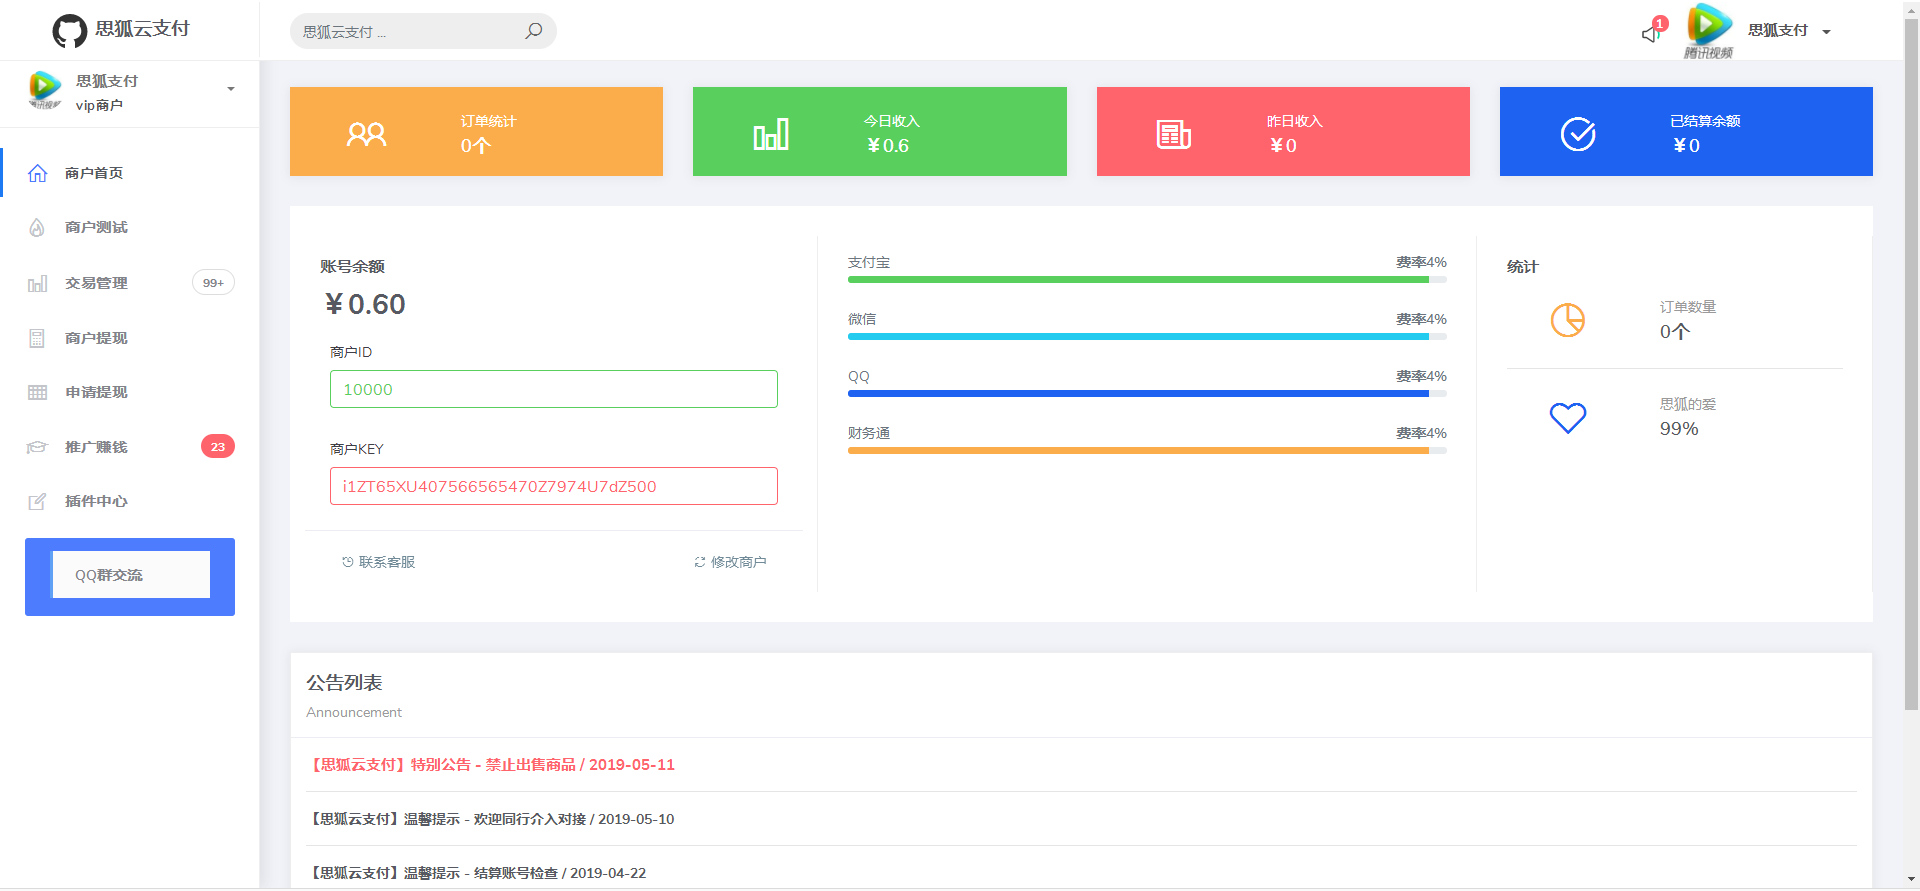Screen dimensions: 1920x891
Task: Click the 支付宝 green rate progress bar
Action: coord(1138,280)
